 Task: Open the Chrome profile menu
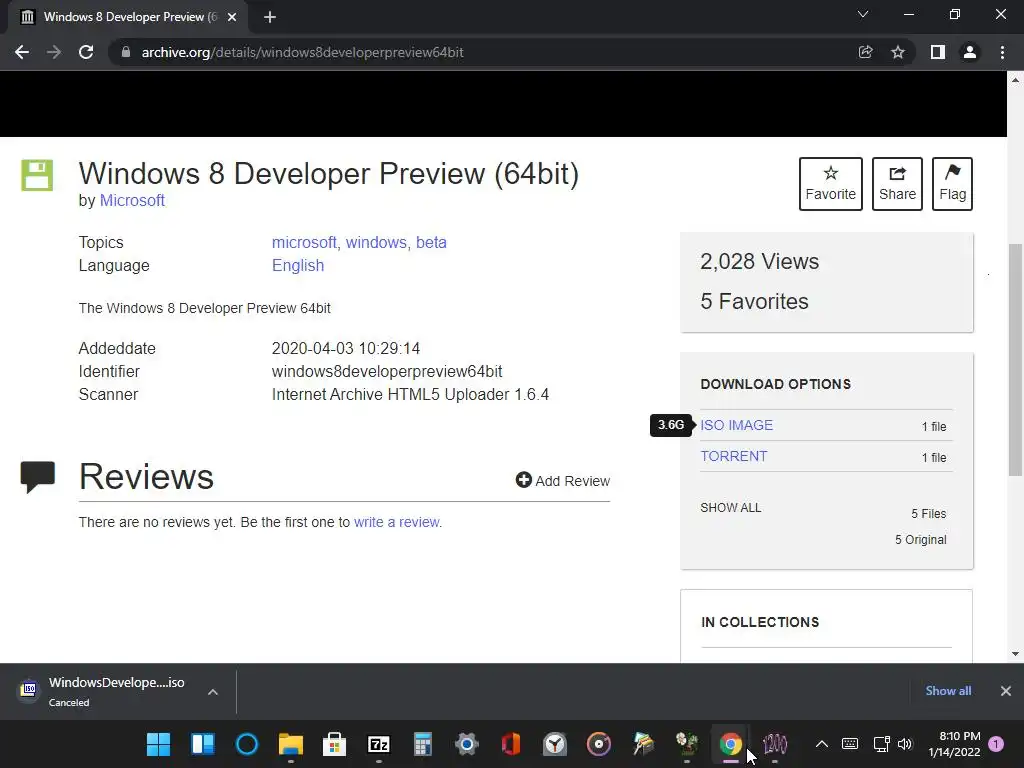970,52
